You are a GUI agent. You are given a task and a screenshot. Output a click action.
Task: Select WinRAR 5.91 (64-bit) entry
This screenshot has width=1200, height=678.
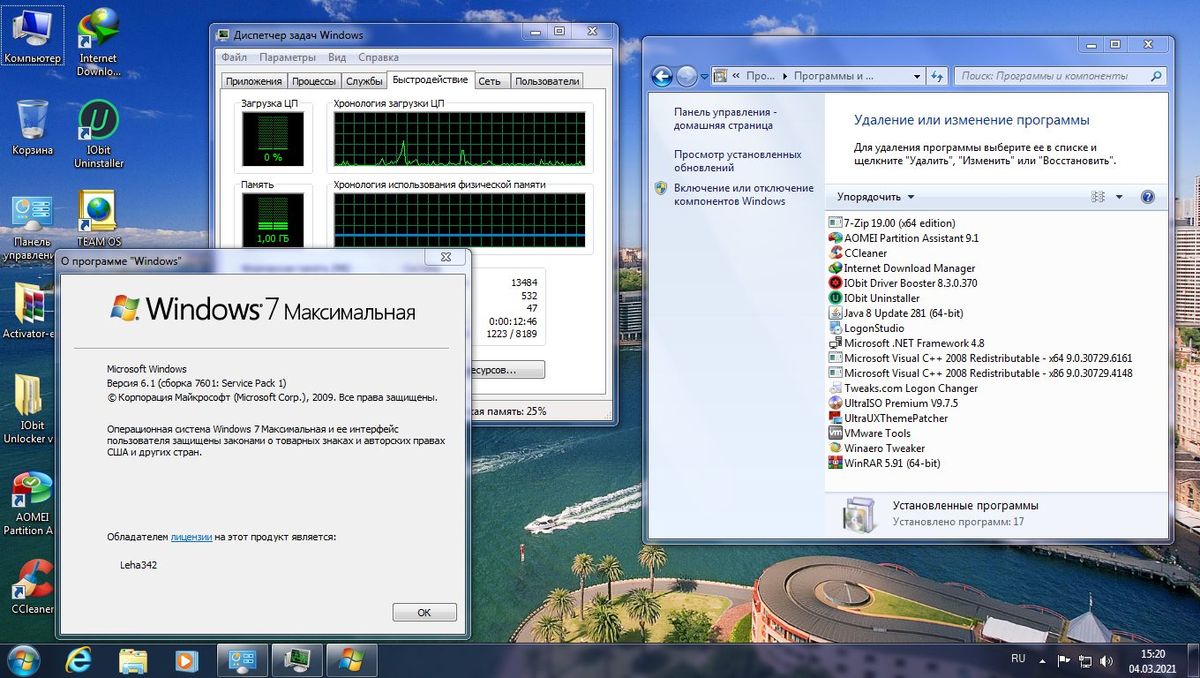point(885,463)
